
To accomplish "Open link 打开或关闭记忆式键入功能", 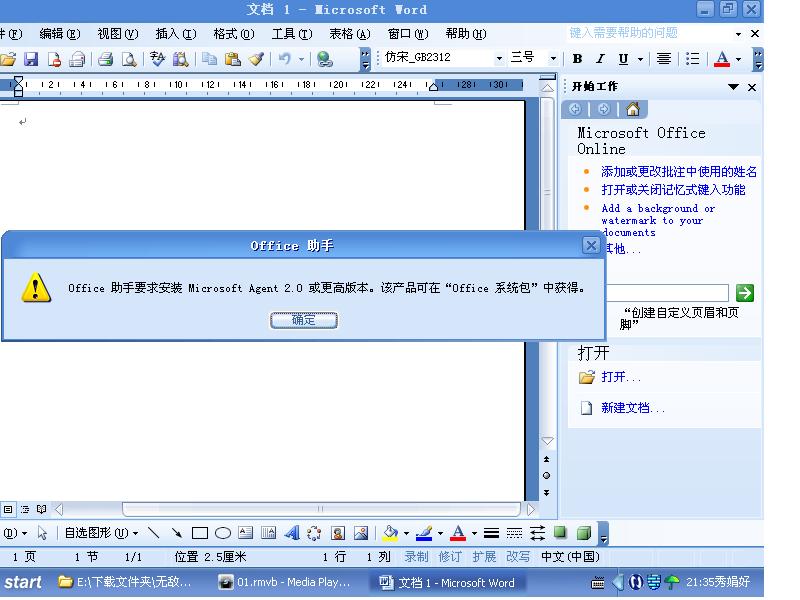I will 673,190.
